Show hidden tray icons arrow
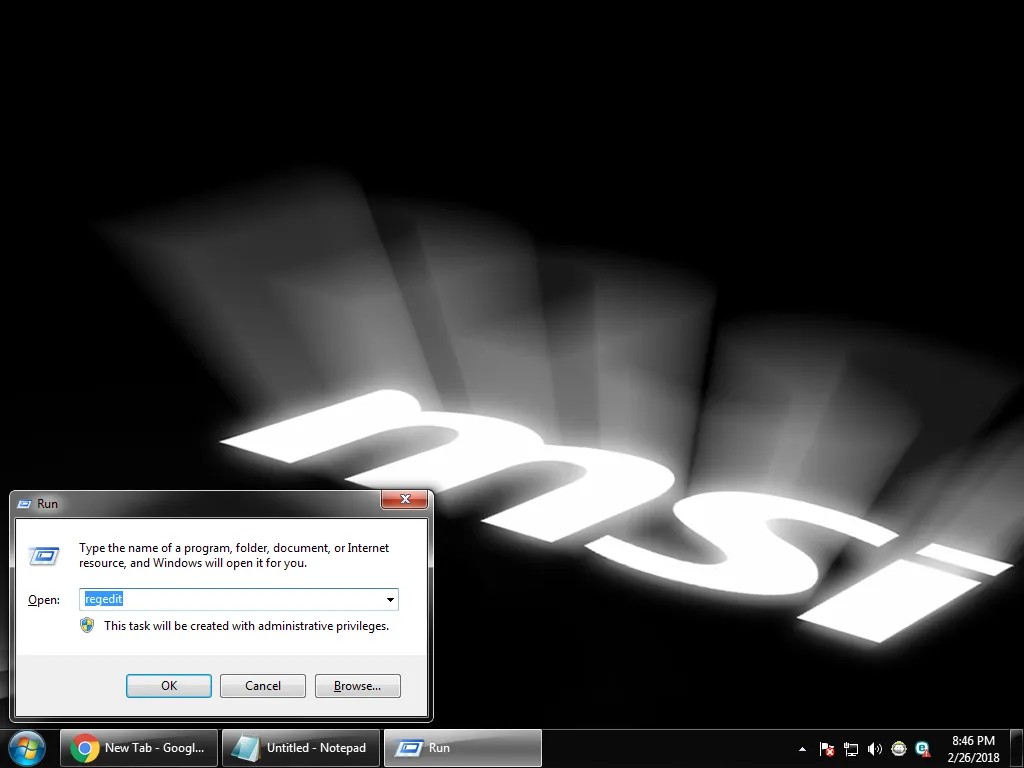The height and width of the screenshot is (768, 1024). 803,749
